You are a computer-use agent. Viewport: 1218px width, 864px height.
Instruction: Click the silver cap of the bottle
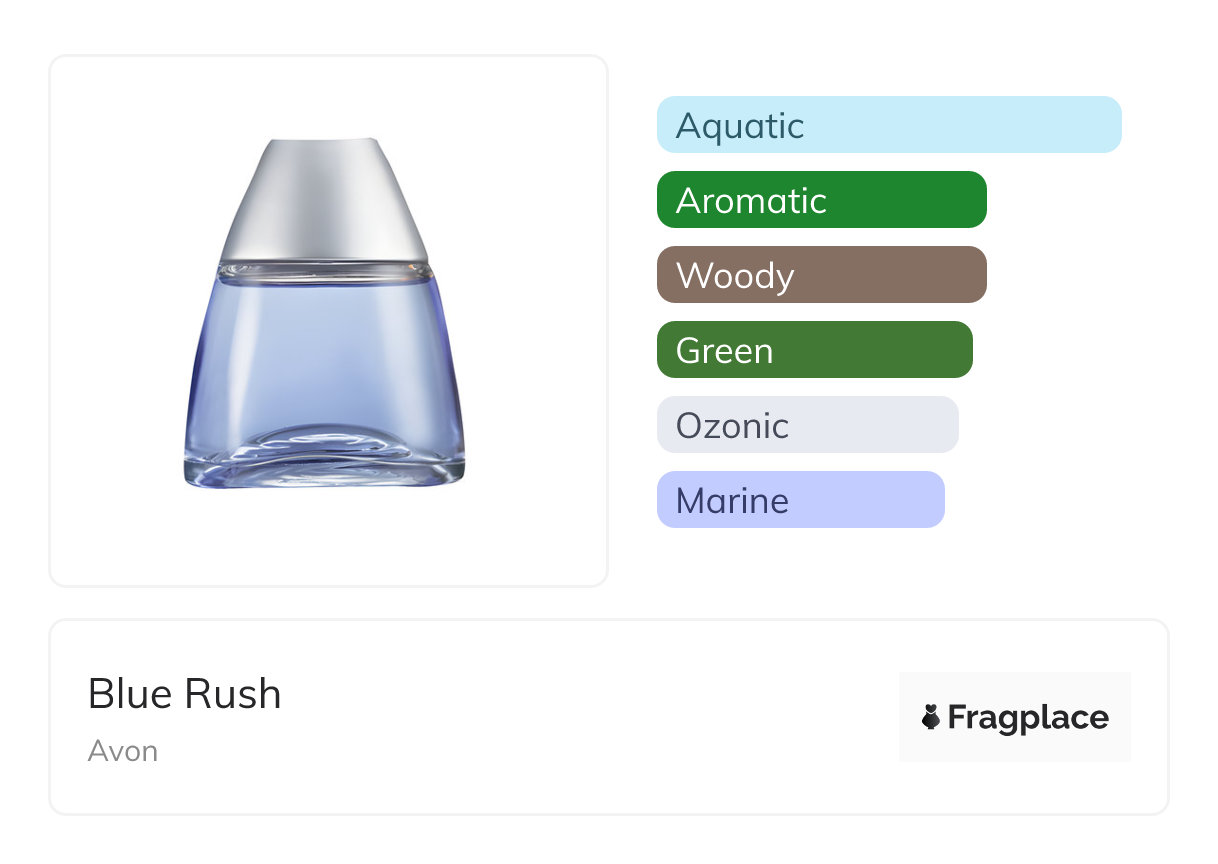coord(325,200)
